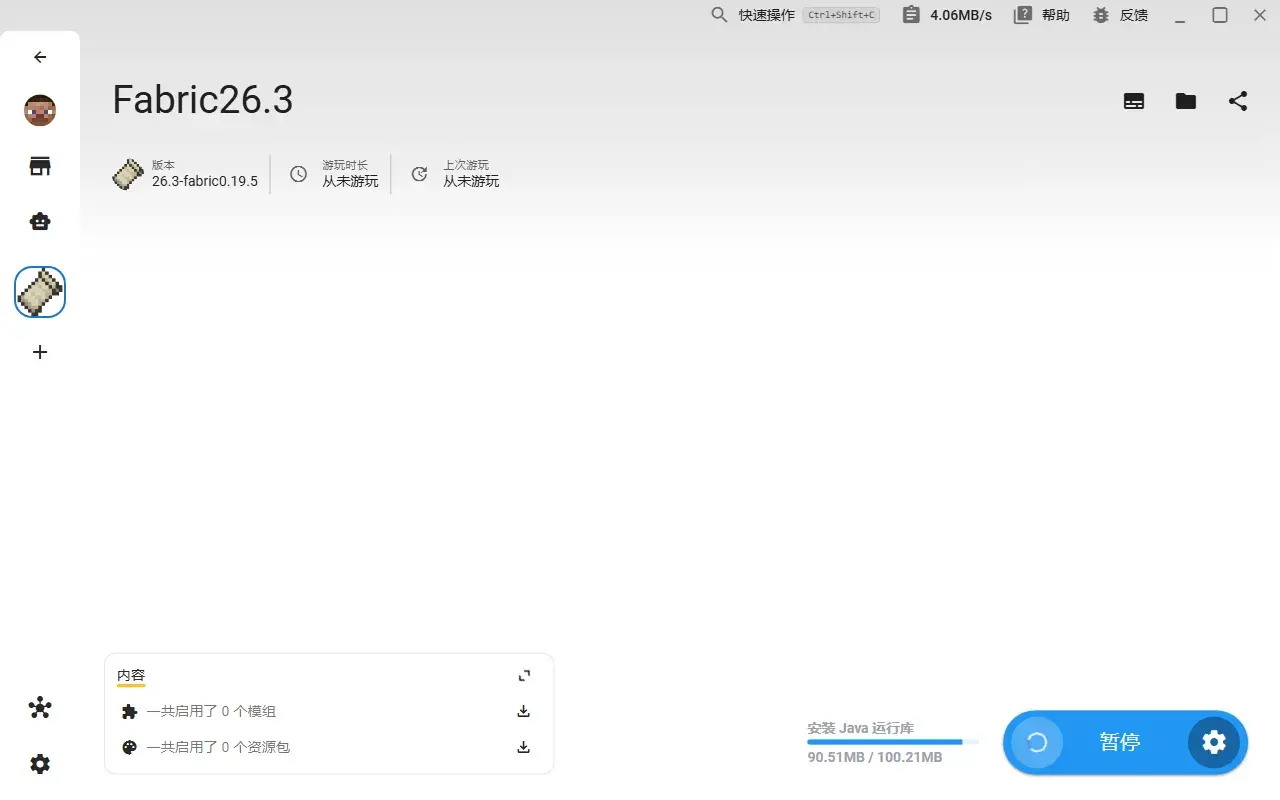The width and height of the screenshot is (1280, 800).
Task: Expand the 内容 content panel
Action: point(524,676)
